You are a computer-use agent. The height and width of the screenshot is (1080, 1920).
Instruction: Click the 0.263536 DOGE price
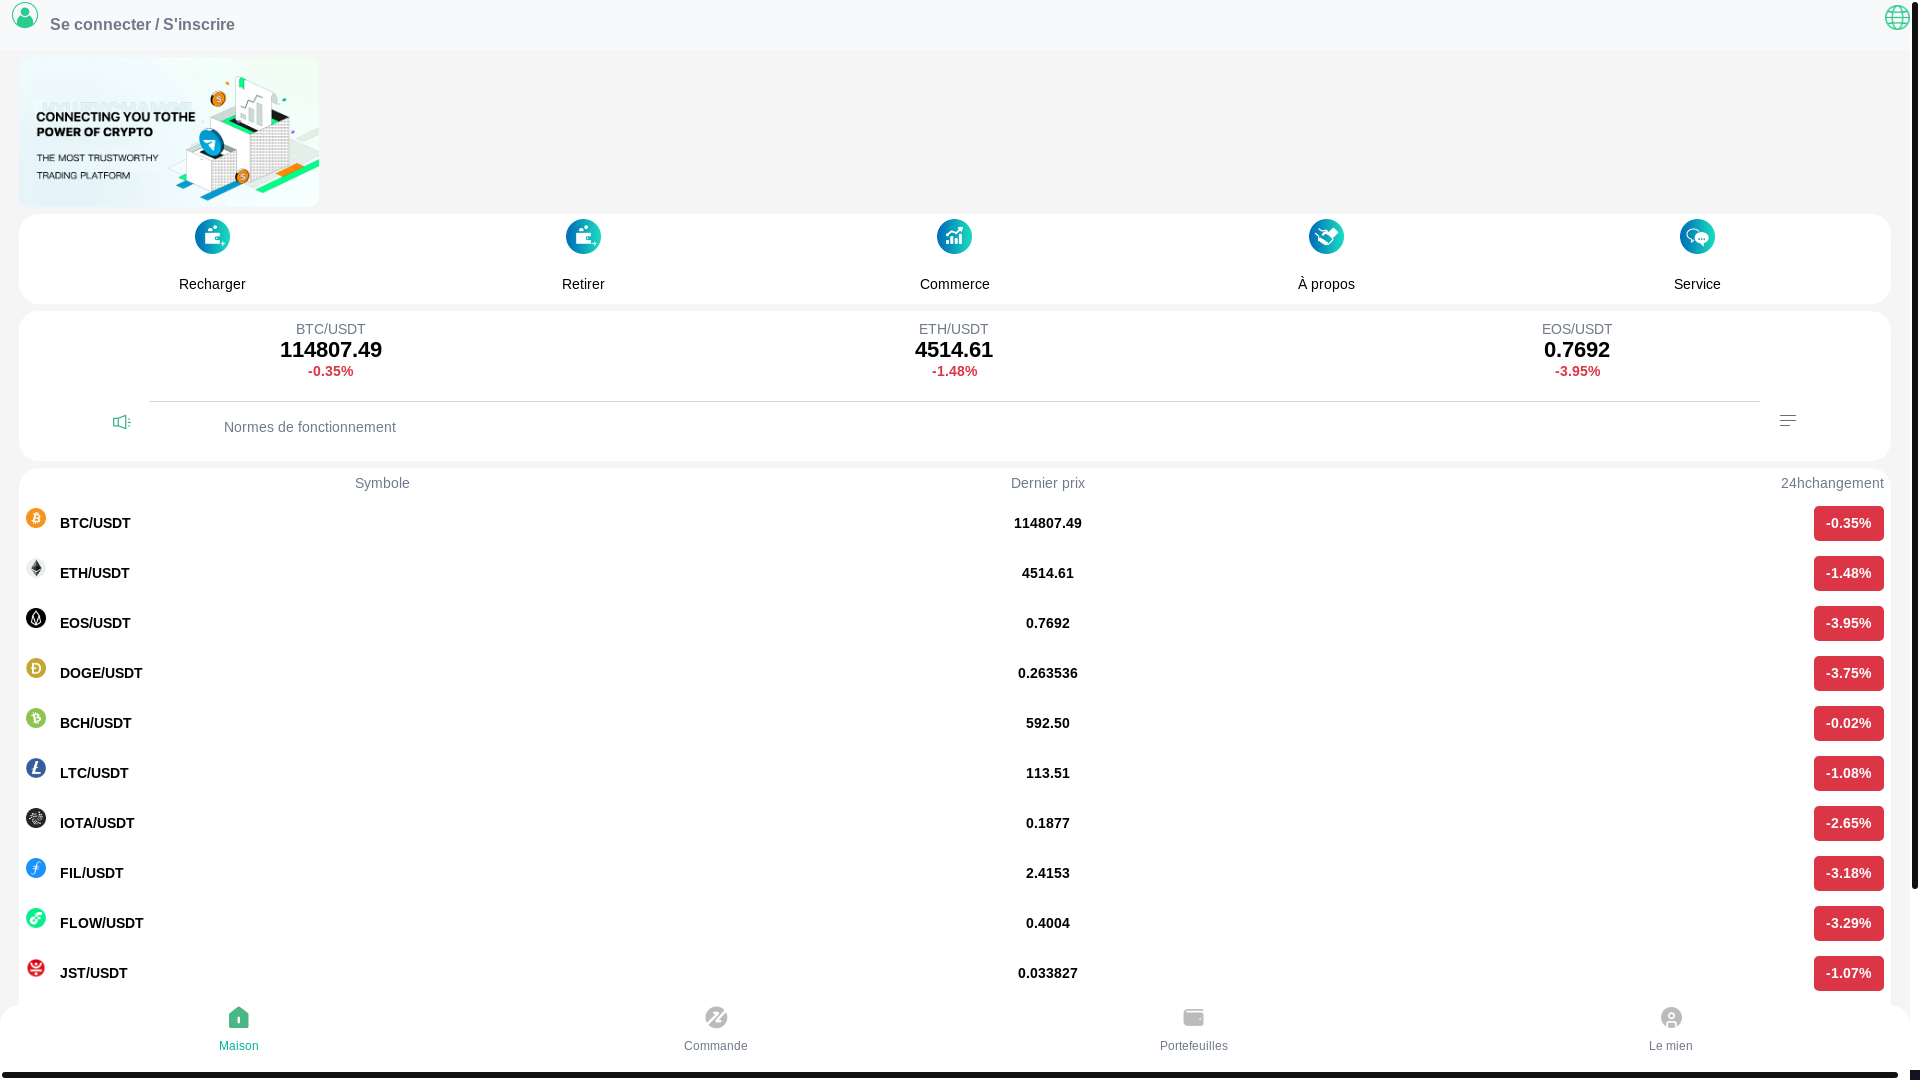(1048, 673)
